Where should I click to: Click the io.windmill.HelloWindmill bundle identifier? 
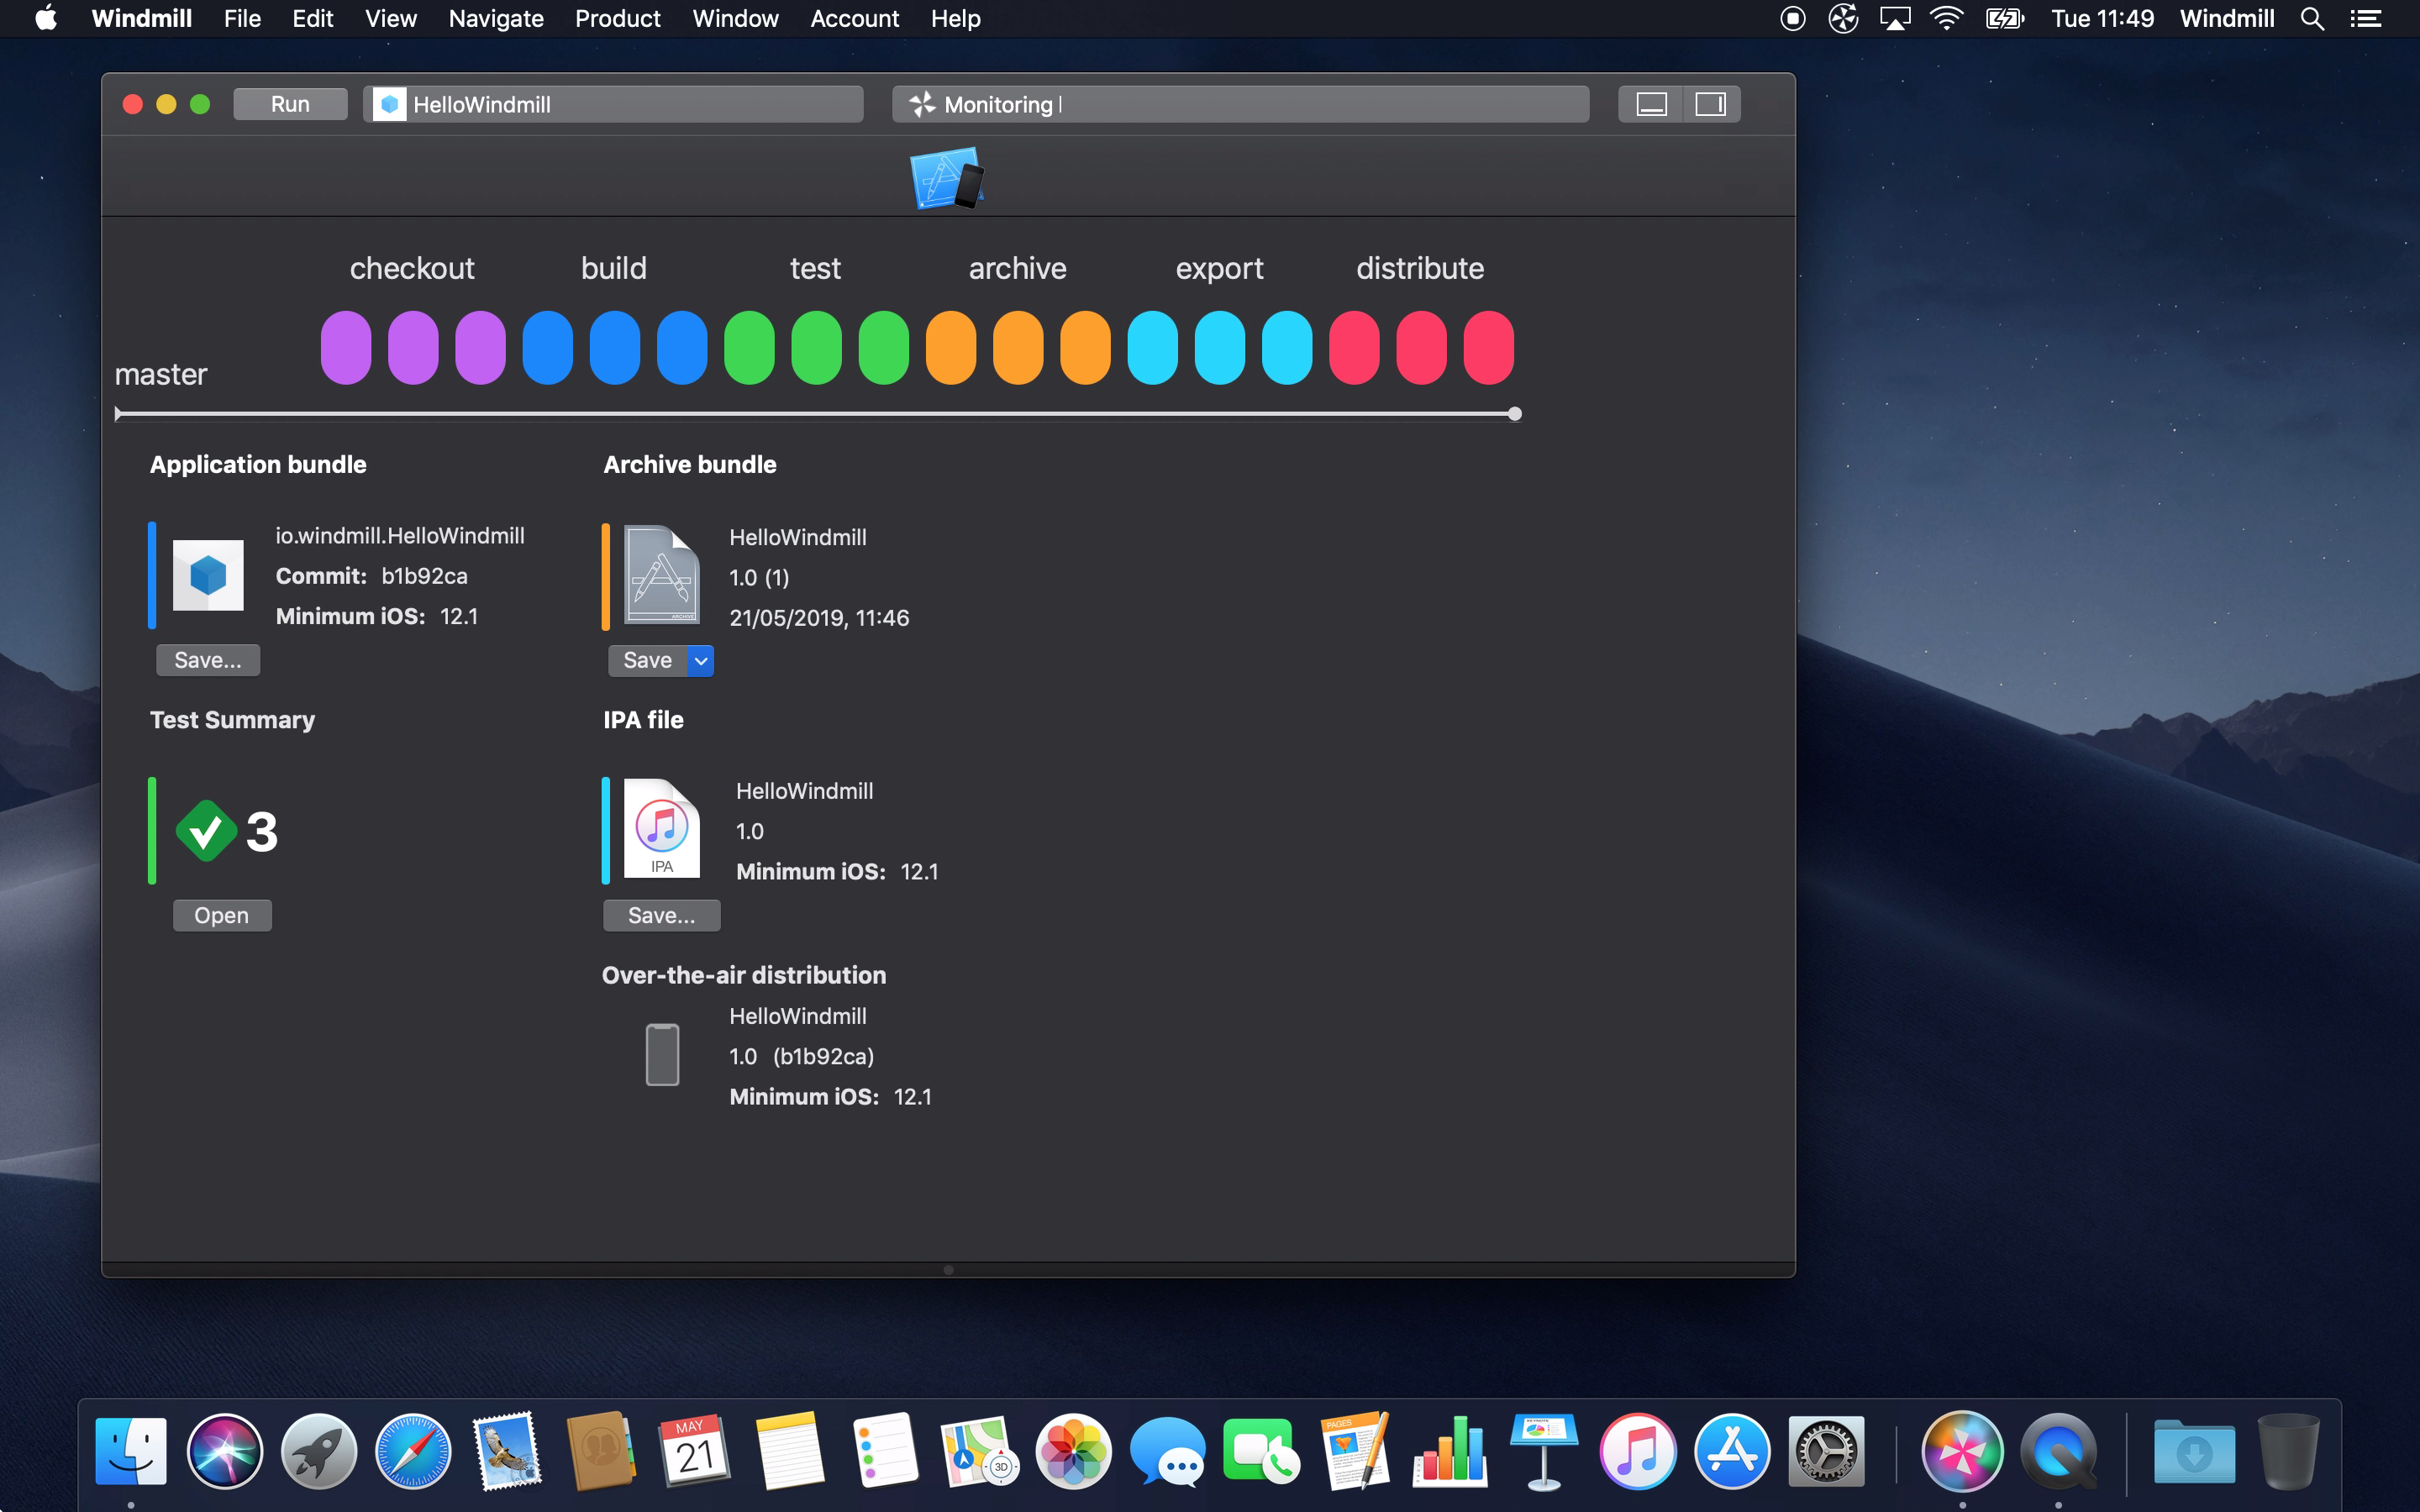click(x=400, y=536)
